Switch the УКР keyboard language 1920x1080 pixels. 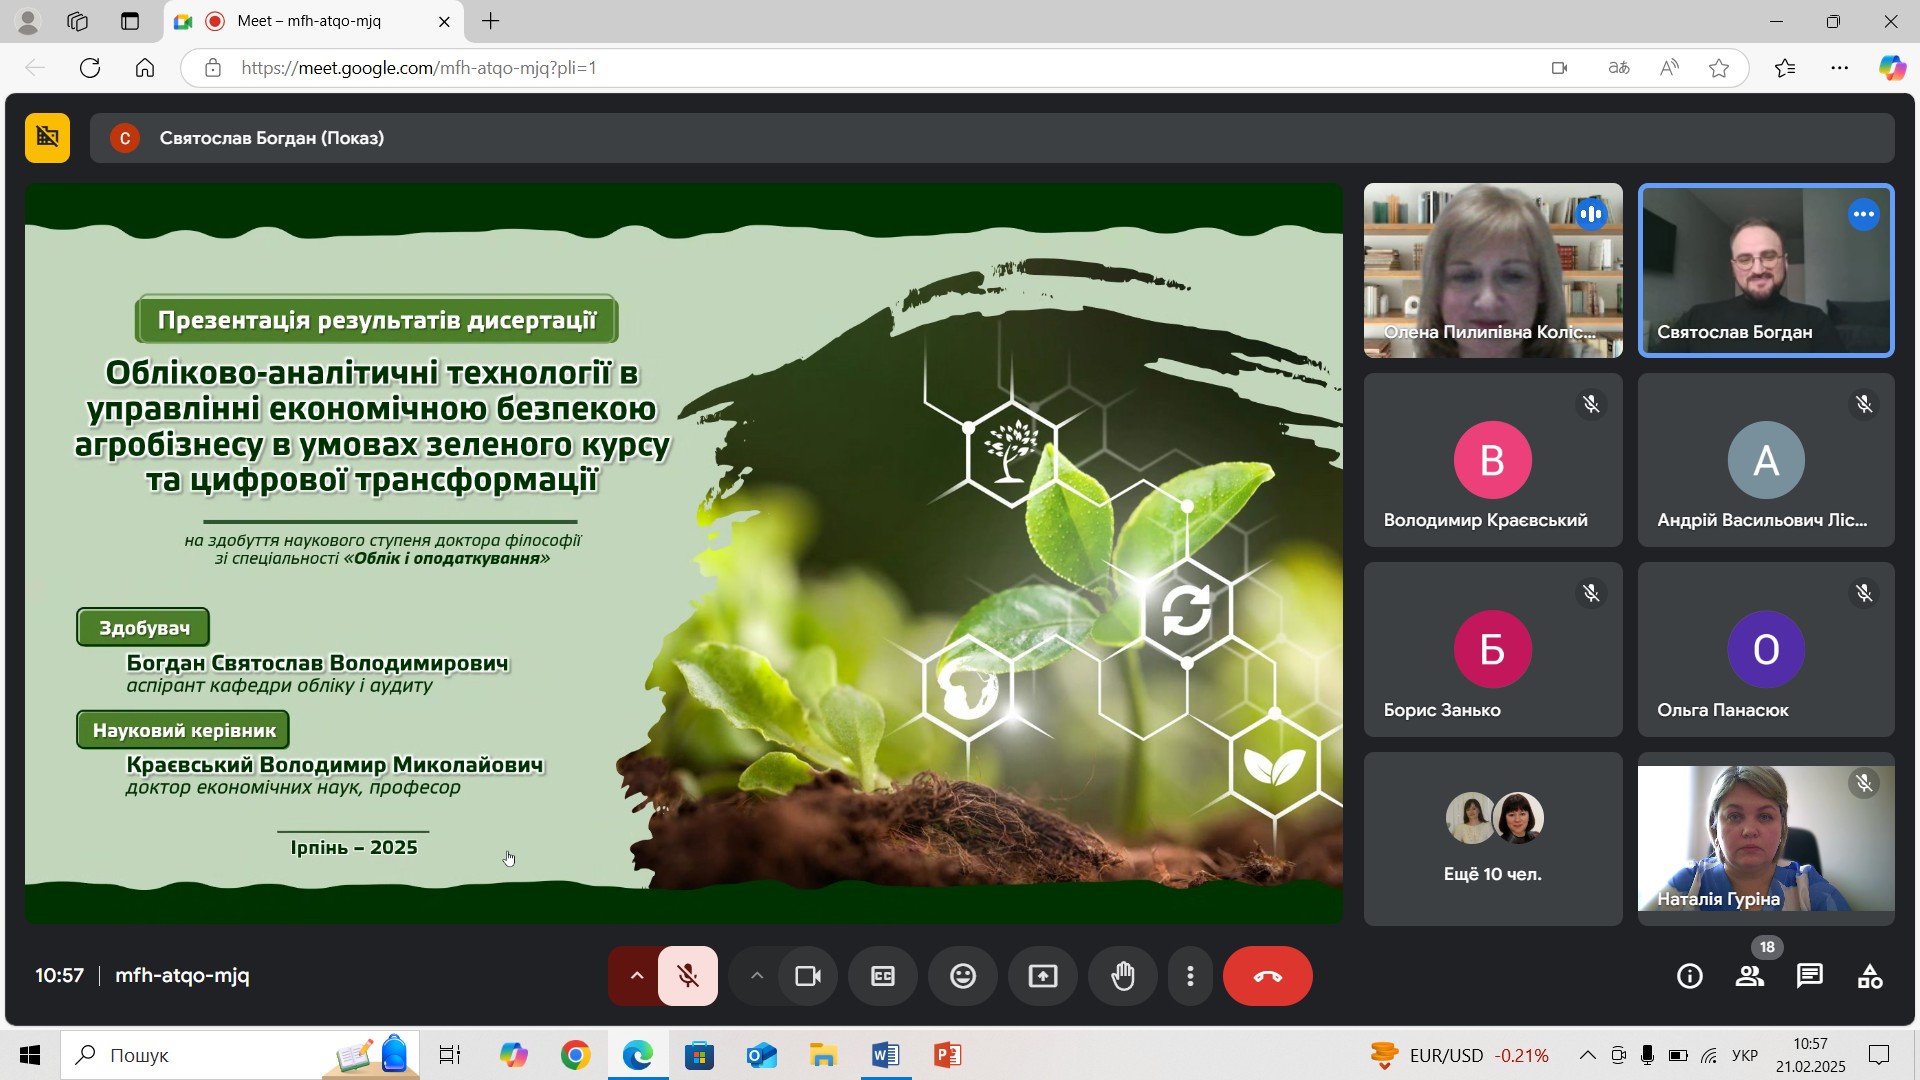pyautogui.click(x=1745, y=1055)
